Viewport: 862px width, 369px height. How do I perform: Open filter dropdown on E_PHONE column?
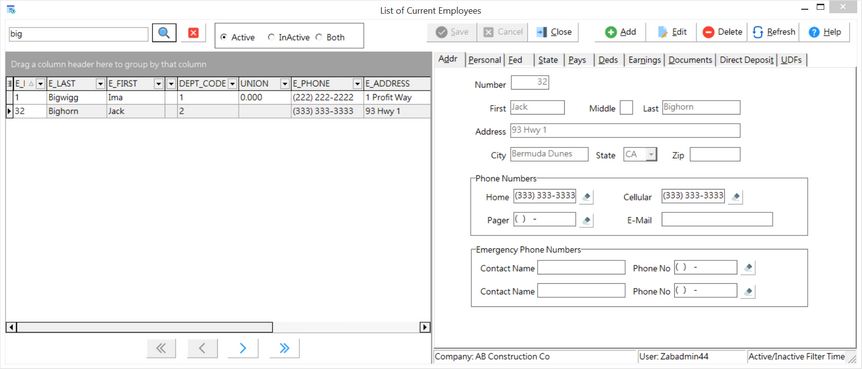[357, 84]
